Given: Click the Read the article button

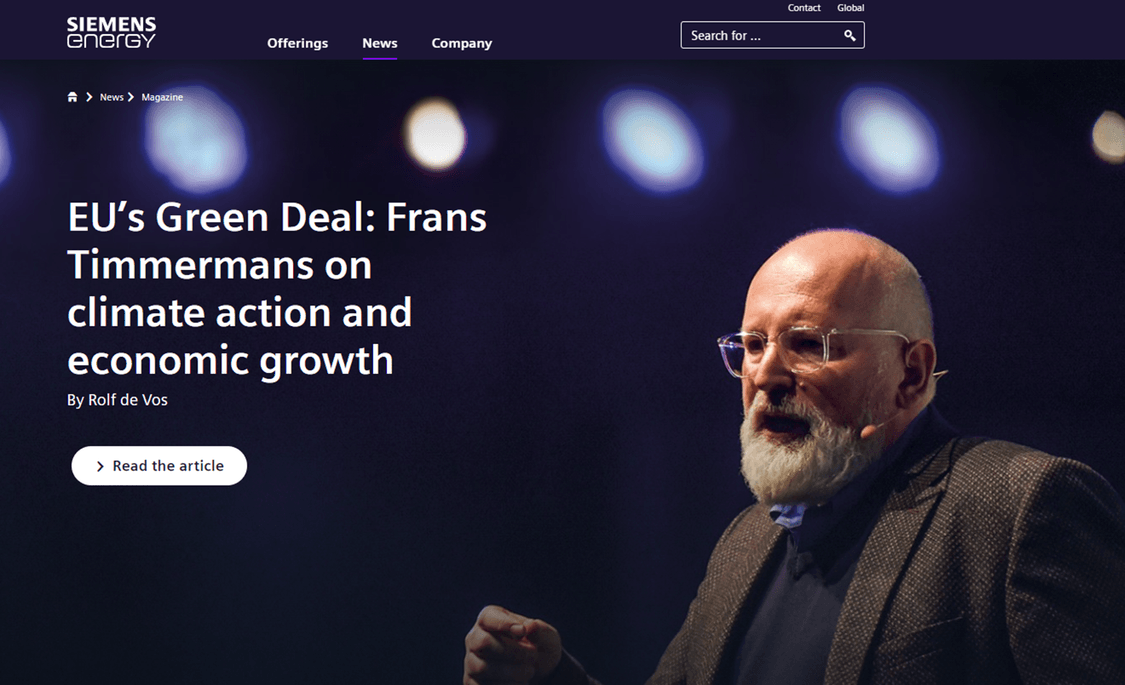Looking at the screenshot, I should tap(159, 466).
